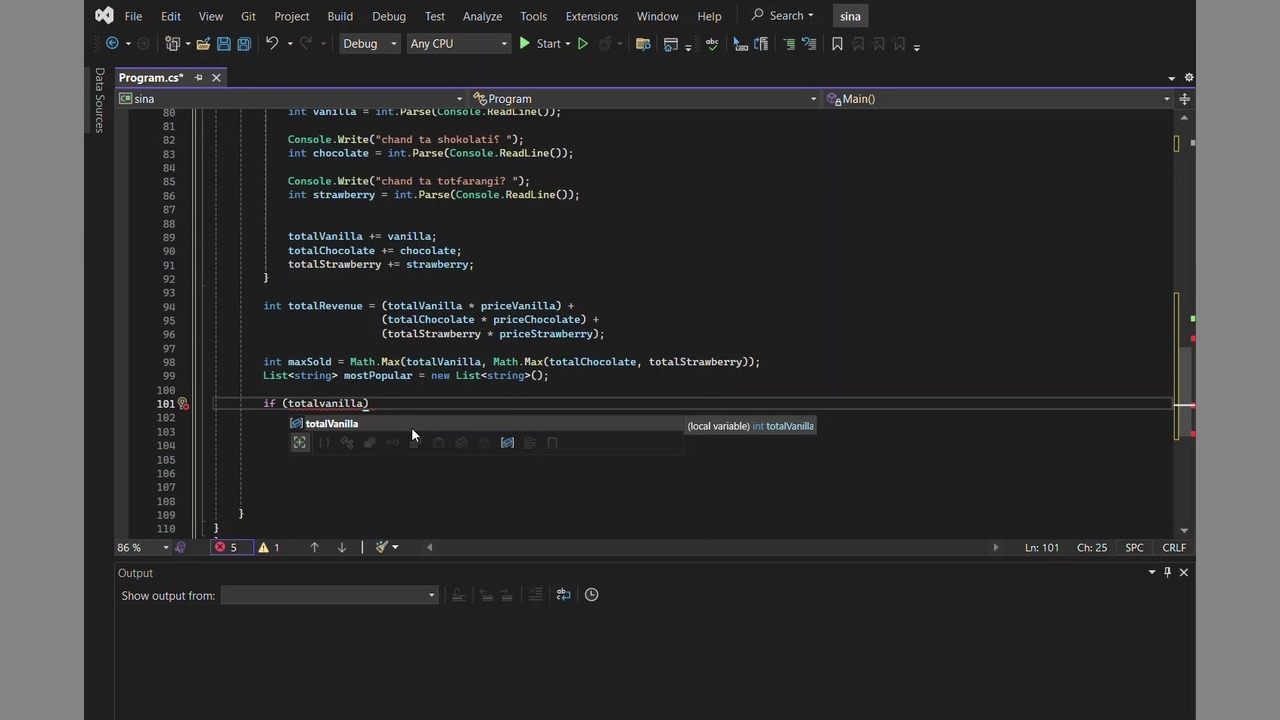
Task: Click the Navigate Backward arrow icon
Action: [x=112, y=44]
